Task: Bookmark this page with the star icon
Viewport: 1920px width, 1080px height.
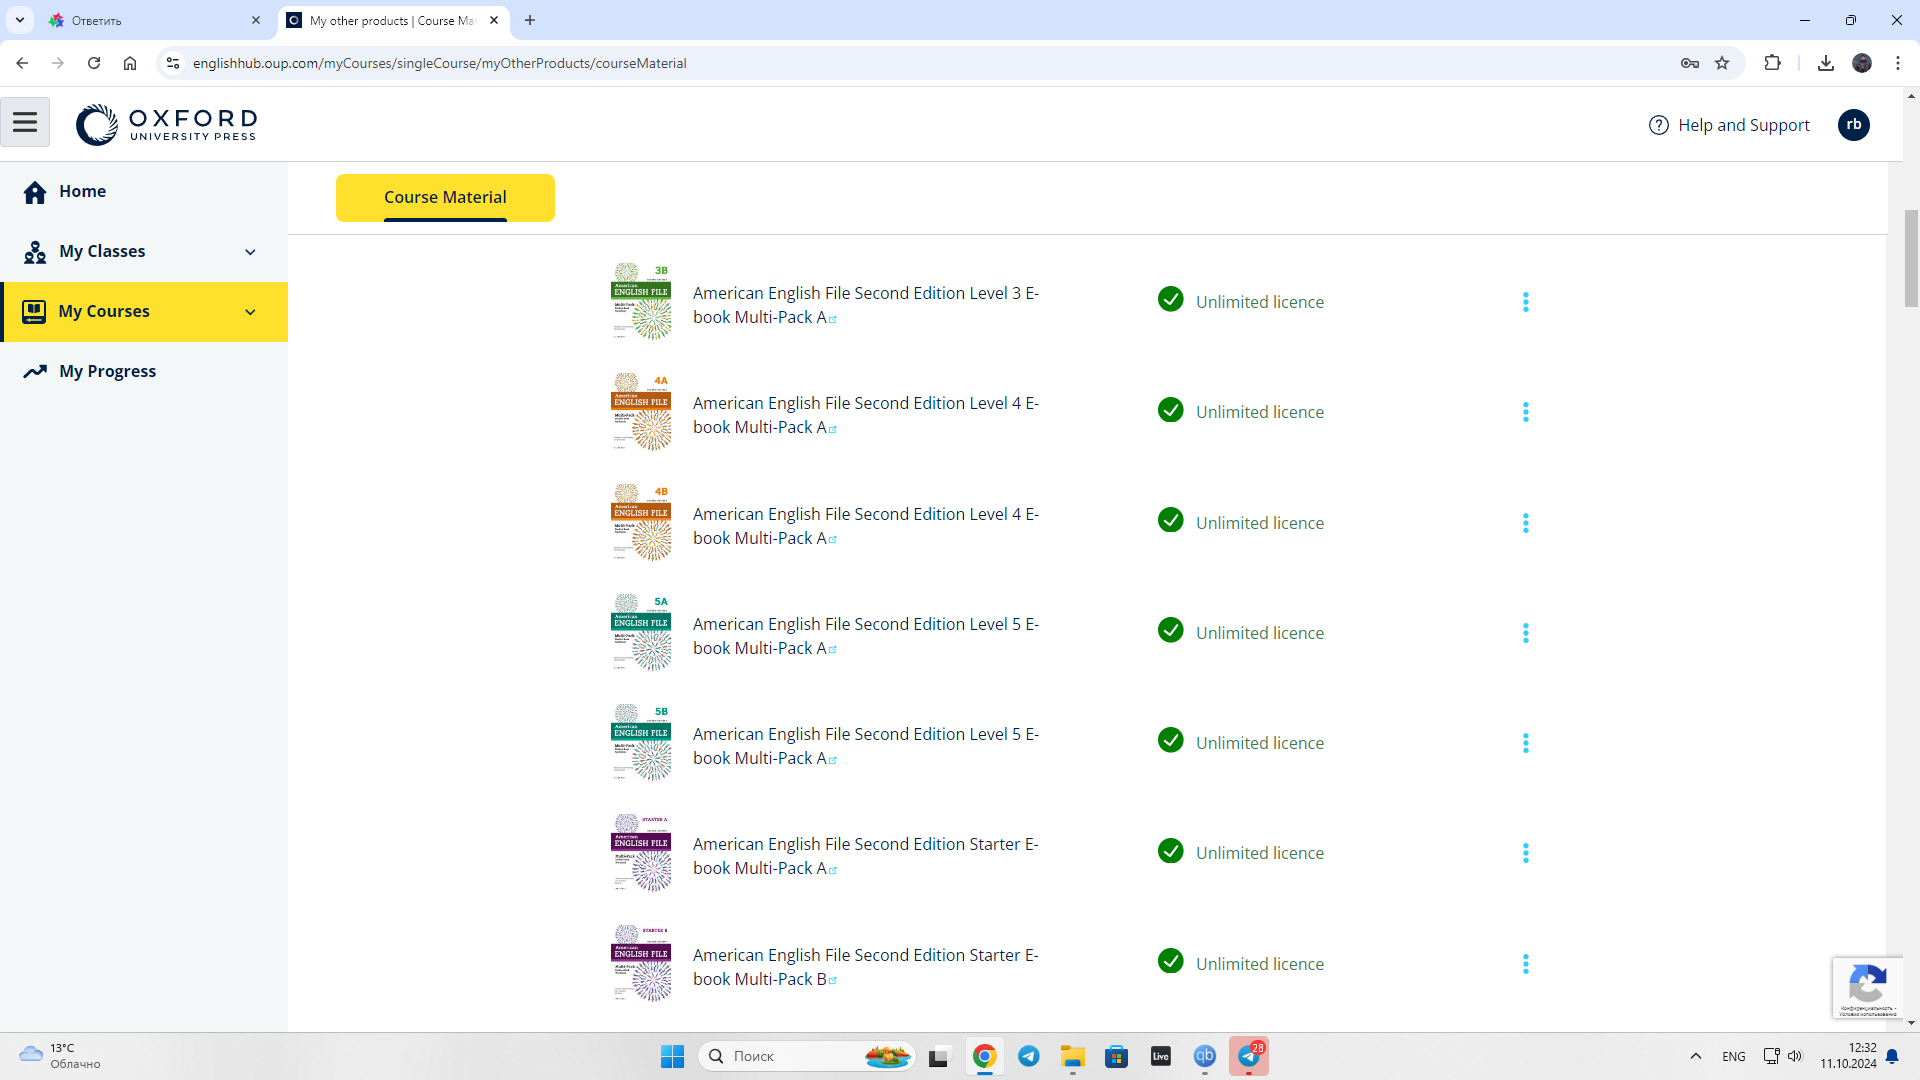Action: pos(1722,63)
